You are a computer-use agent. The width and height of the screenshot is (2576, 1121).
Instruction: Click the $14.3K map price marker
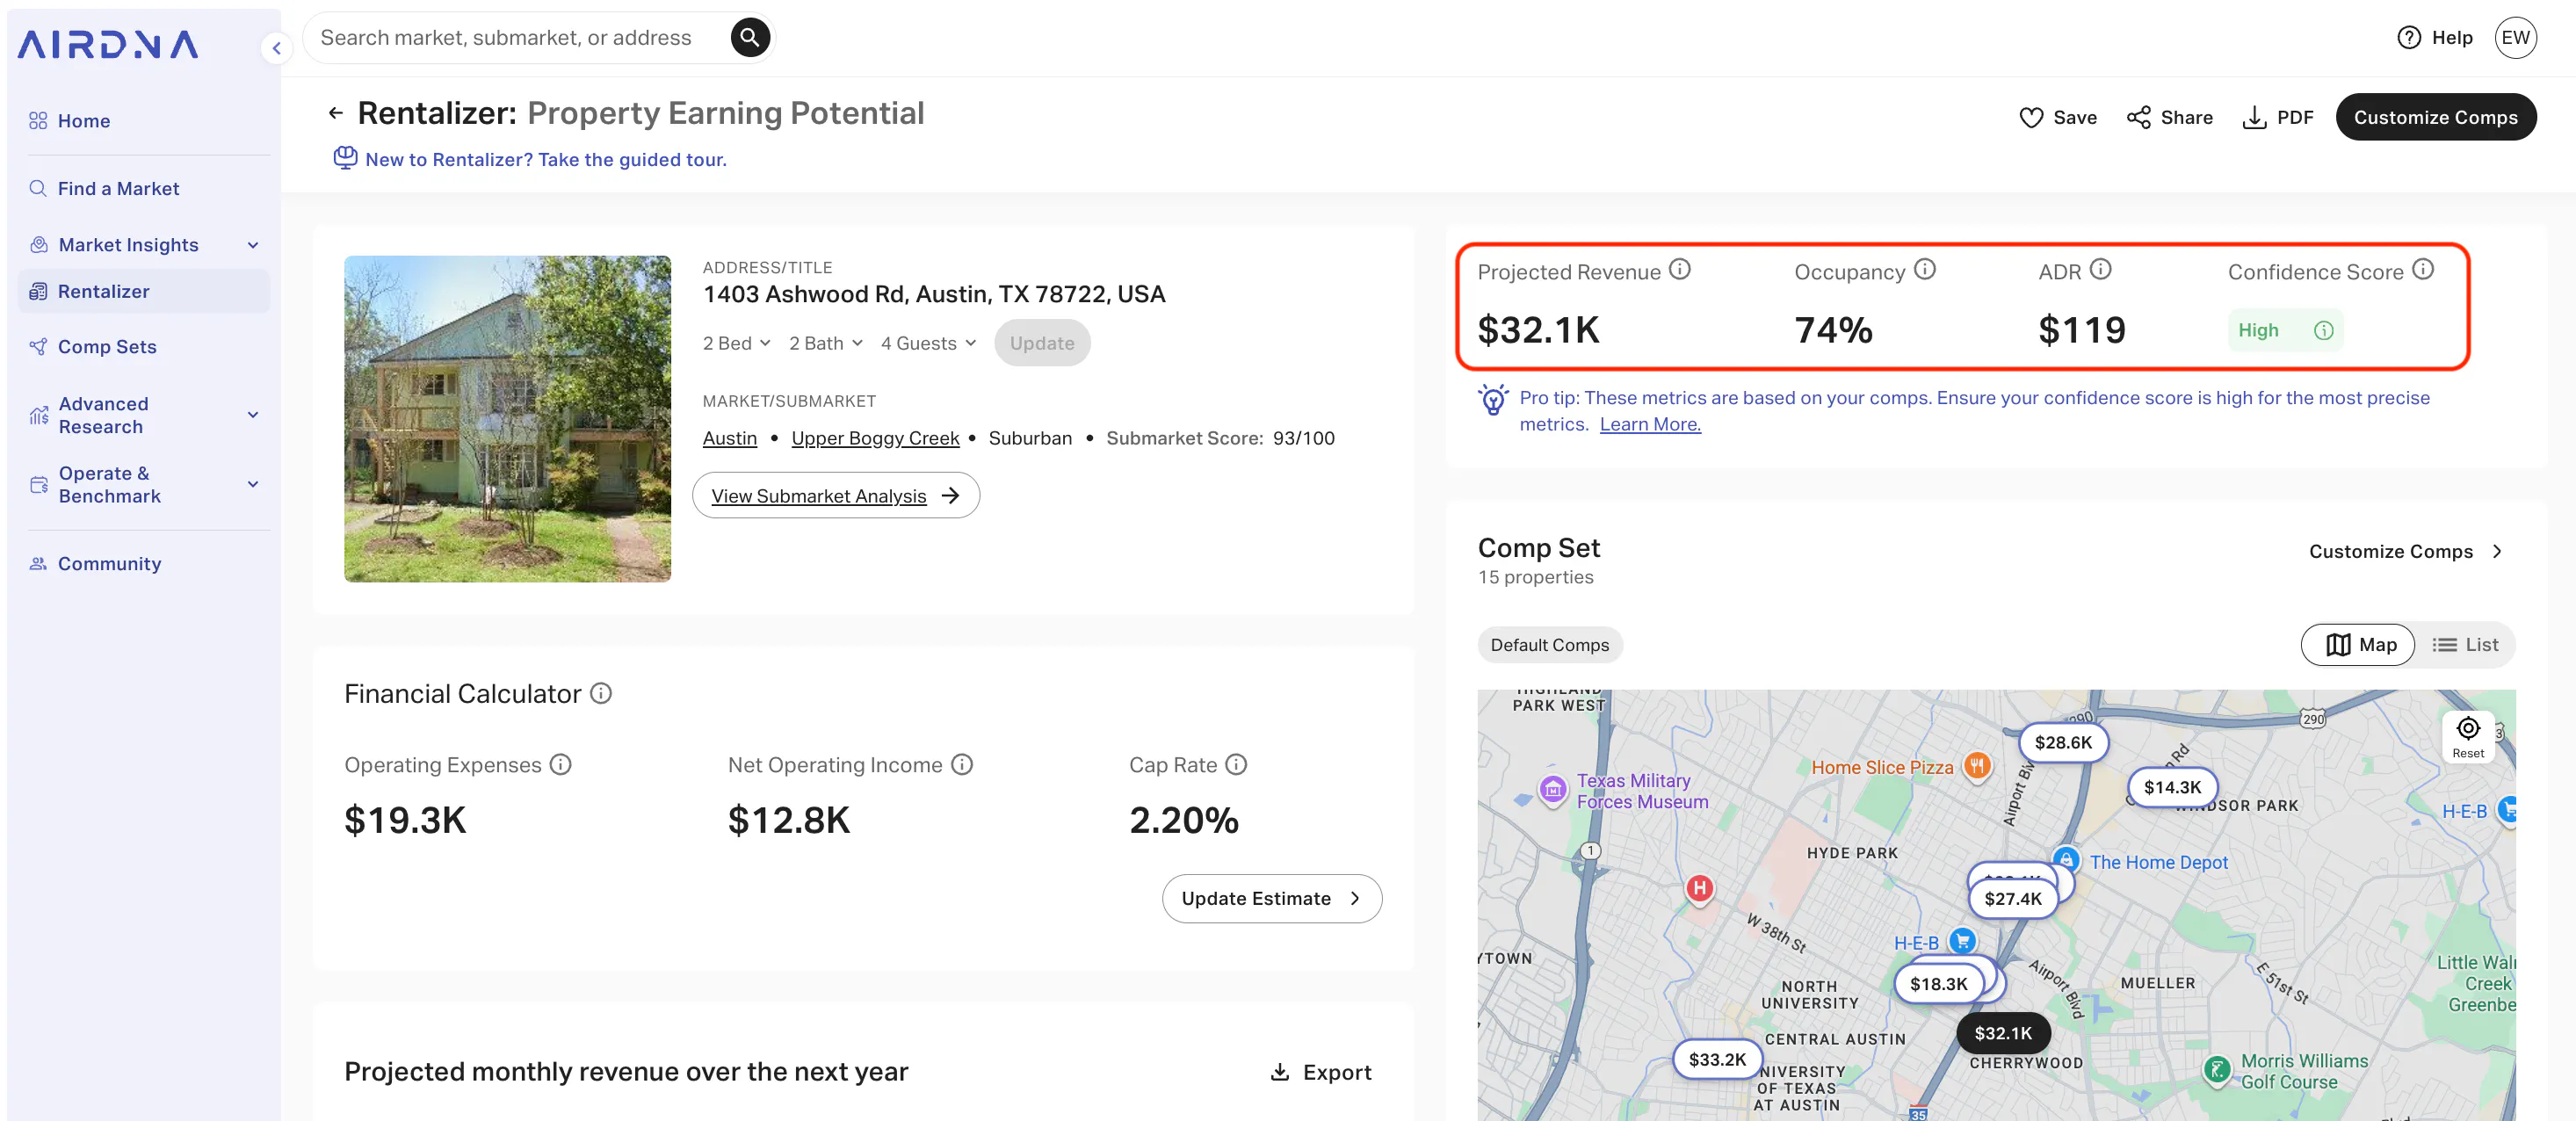(x=2172, y=788)
